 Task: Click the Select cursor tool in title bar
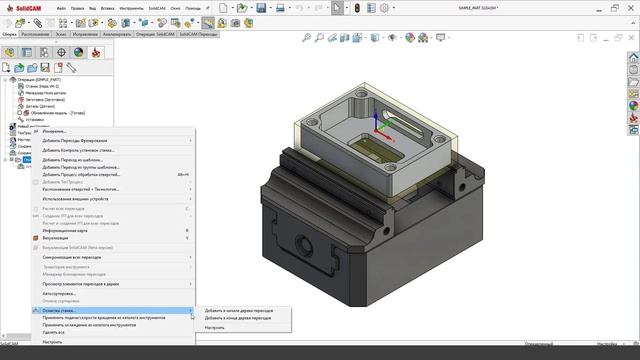[337, 8]
